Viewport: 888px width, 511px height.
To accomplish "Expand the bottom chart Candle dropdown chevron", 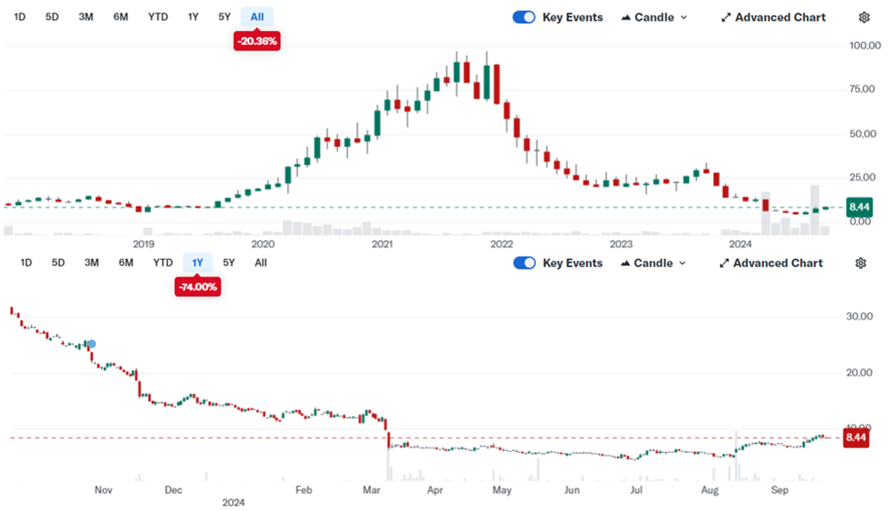I will pos(682,263).
